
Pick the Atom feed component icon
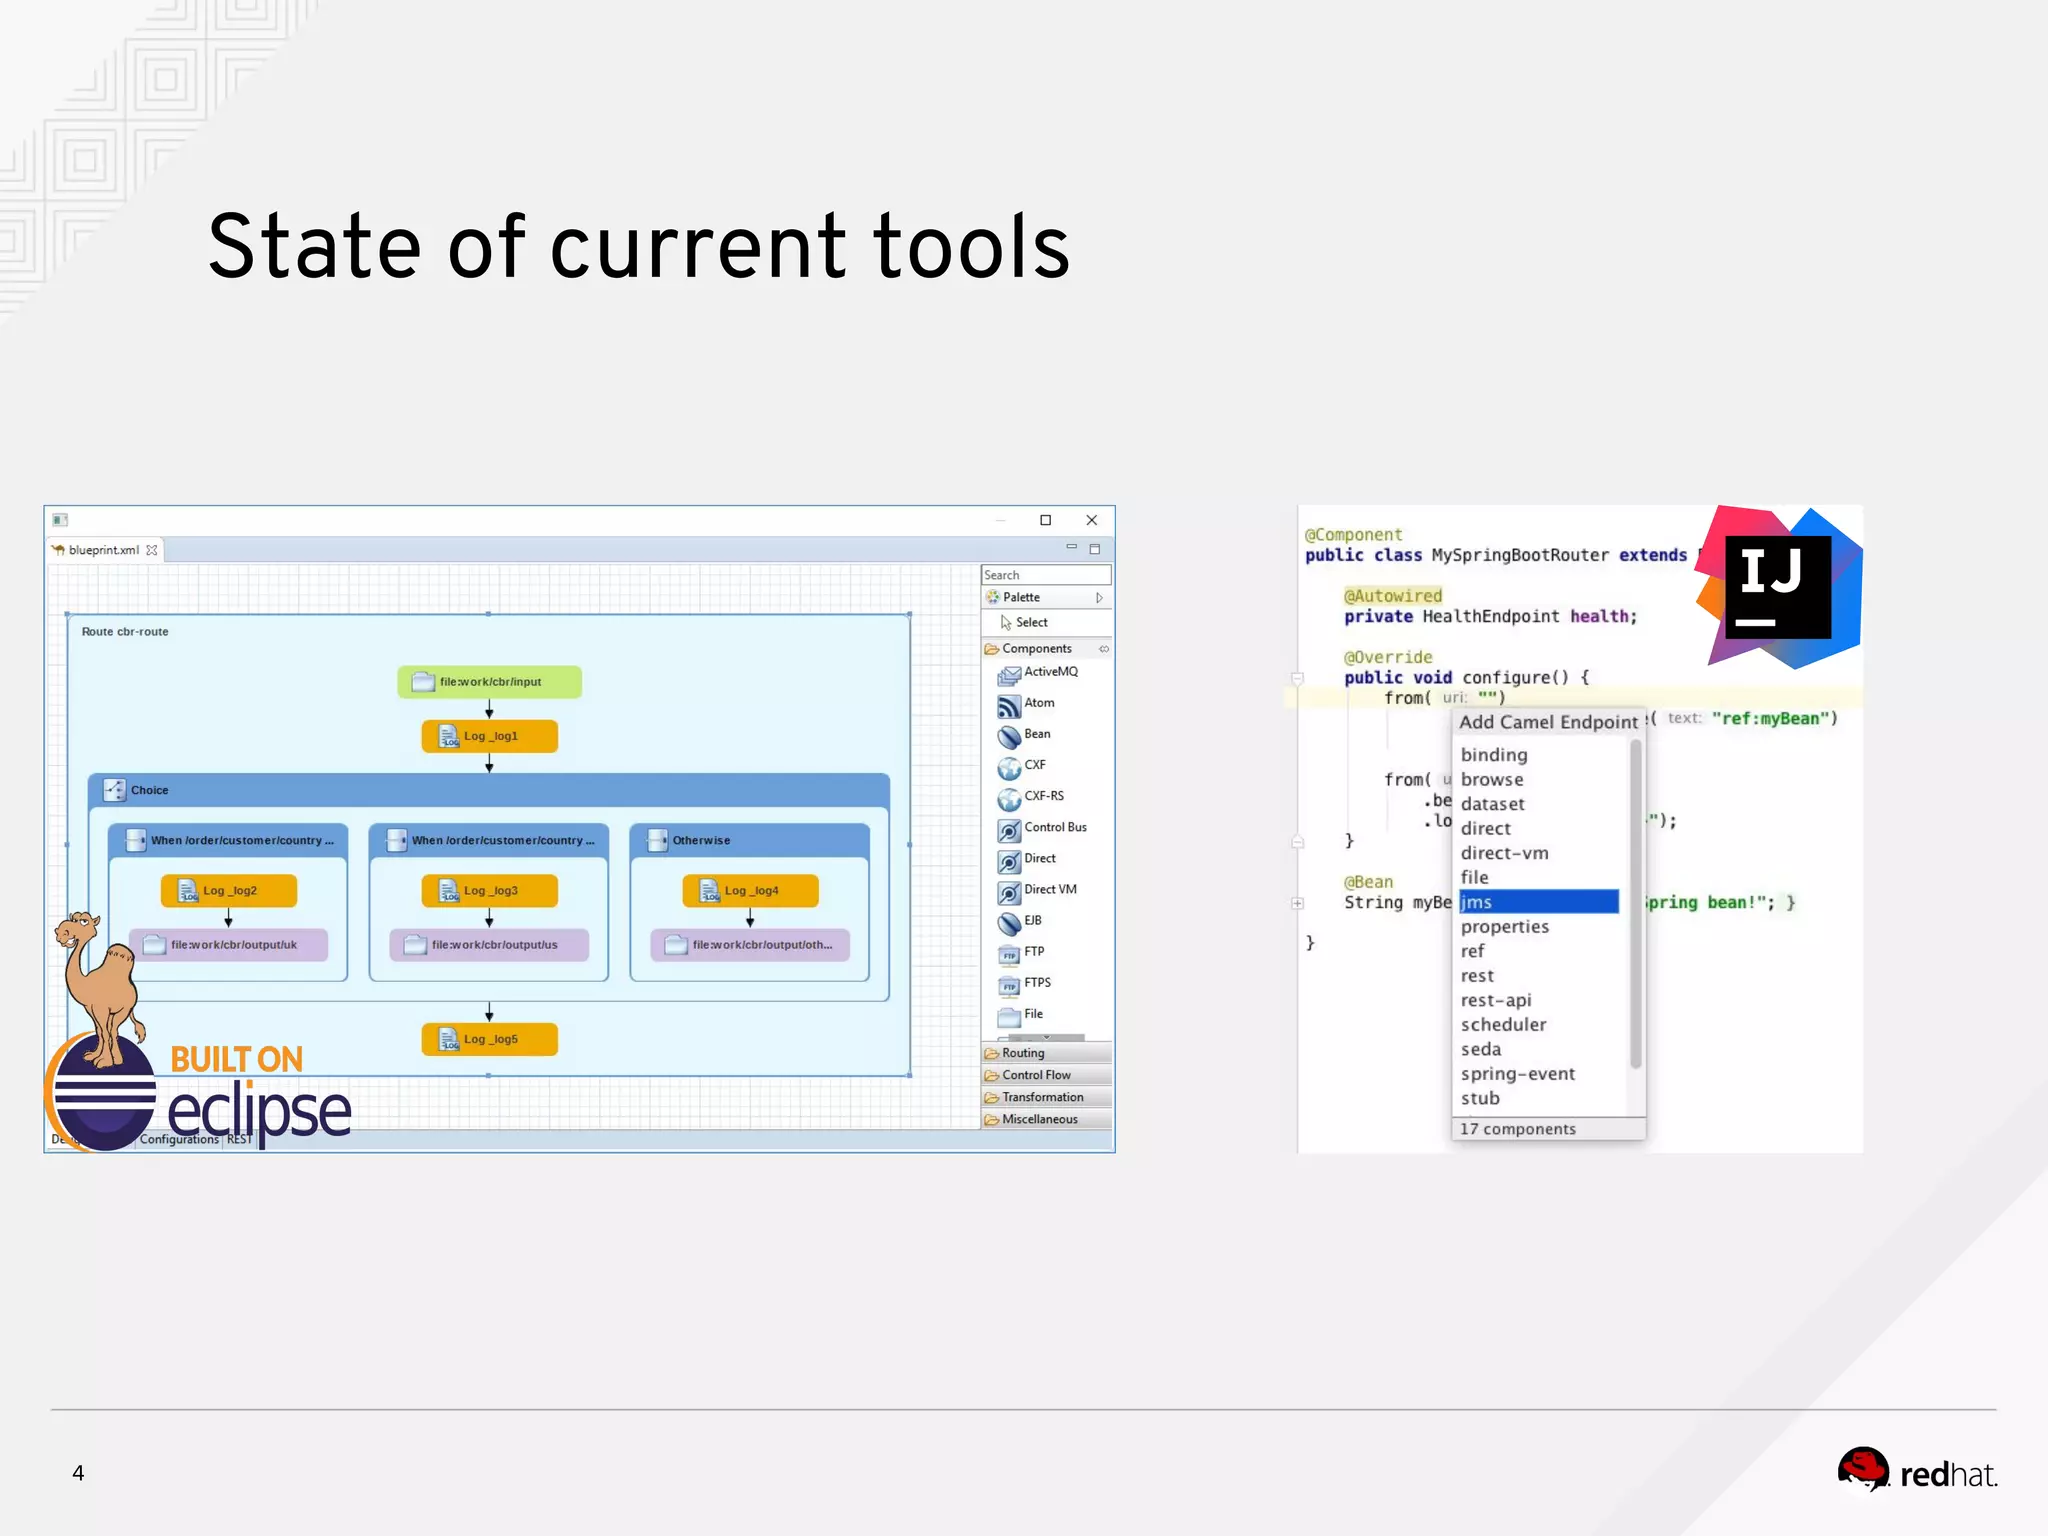tap(1009, 708)
